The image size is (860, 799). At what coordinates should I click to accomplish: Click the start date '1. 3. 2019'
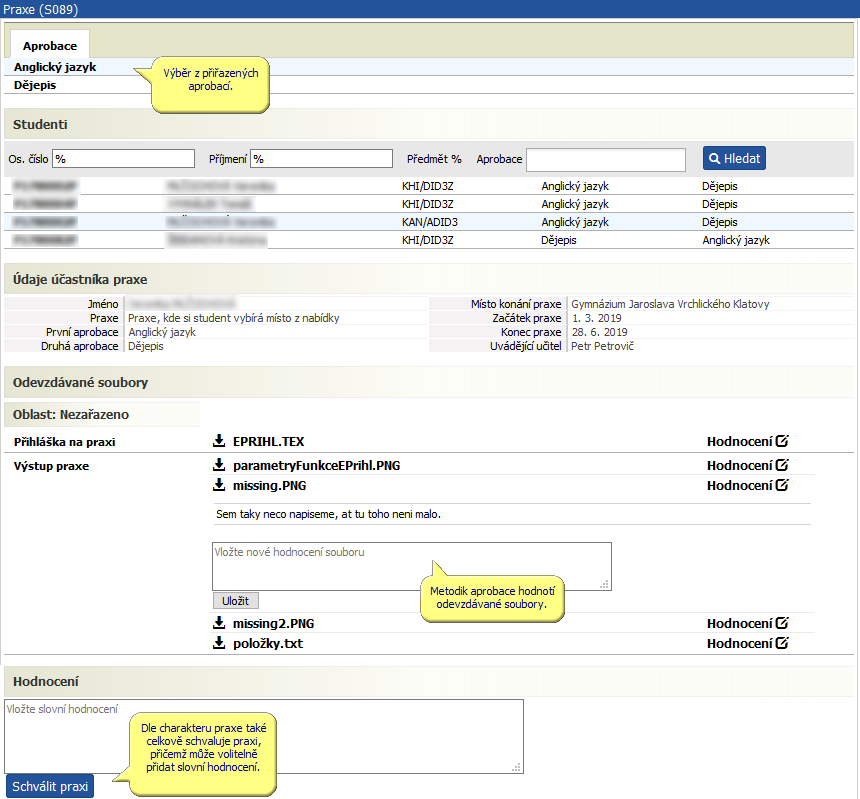click(x=597, y=318)
